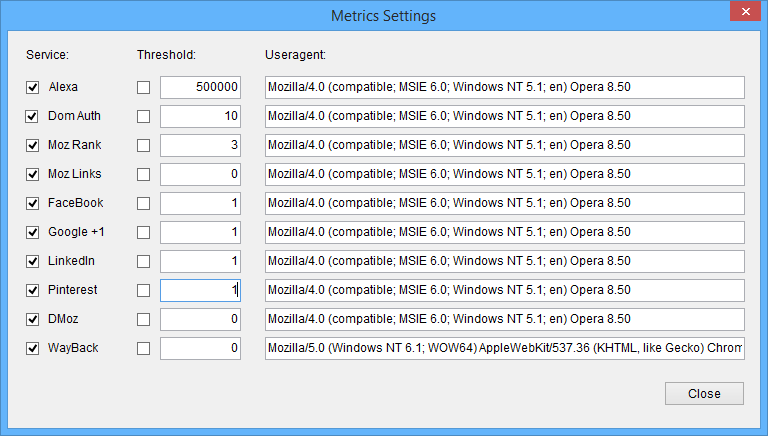Uncheck the Alexa service checkbox
Screen dimensions: 768x436
(33, 88)
